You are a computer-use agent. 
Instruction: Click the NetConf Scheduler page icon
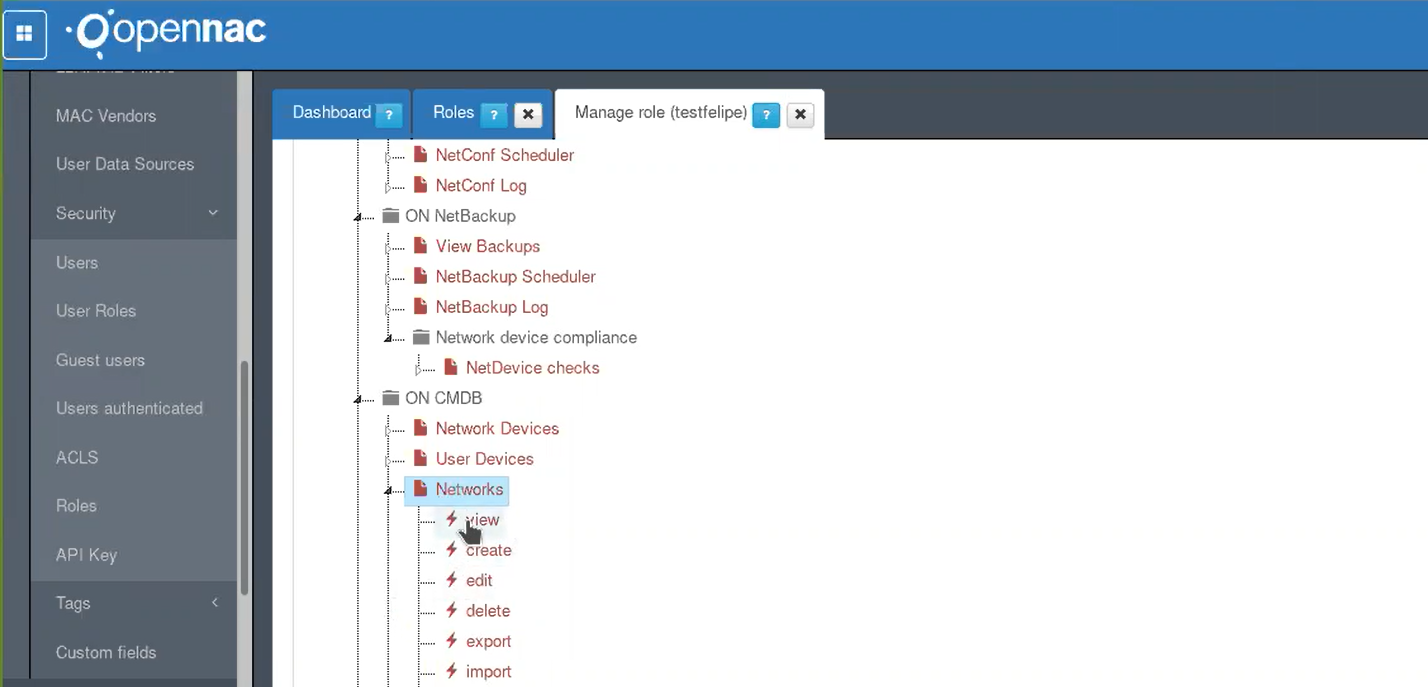coord(421,155)
